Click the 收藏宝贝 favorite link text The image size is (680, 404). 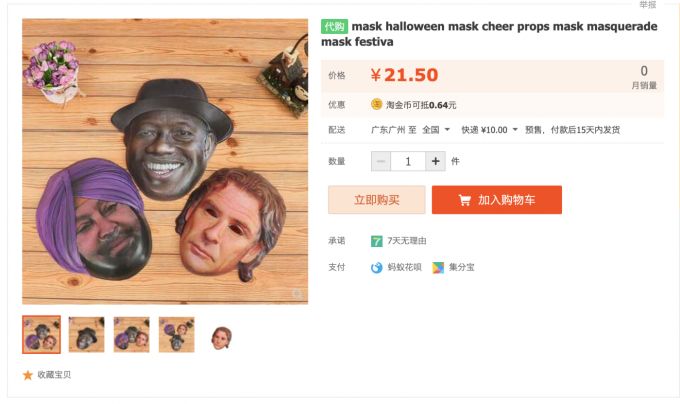click(54, 375)
